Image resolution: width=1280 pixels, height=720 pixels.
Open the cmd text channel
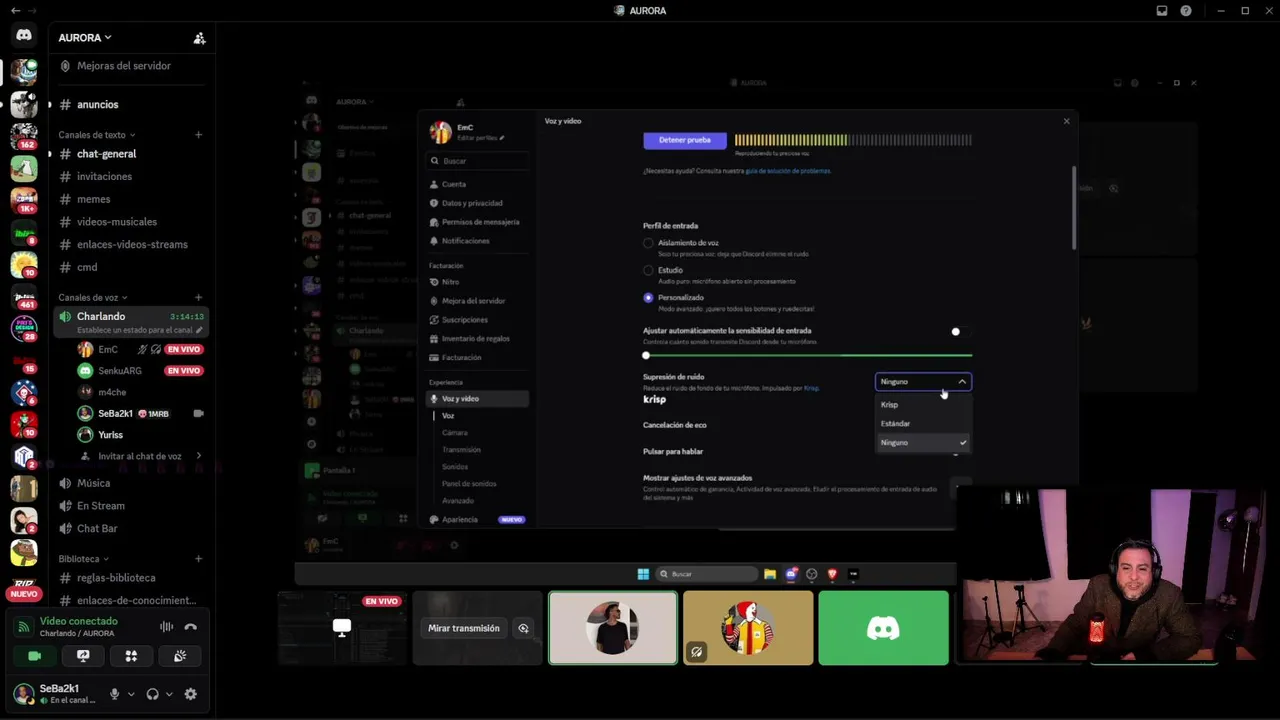coord(131,267)
